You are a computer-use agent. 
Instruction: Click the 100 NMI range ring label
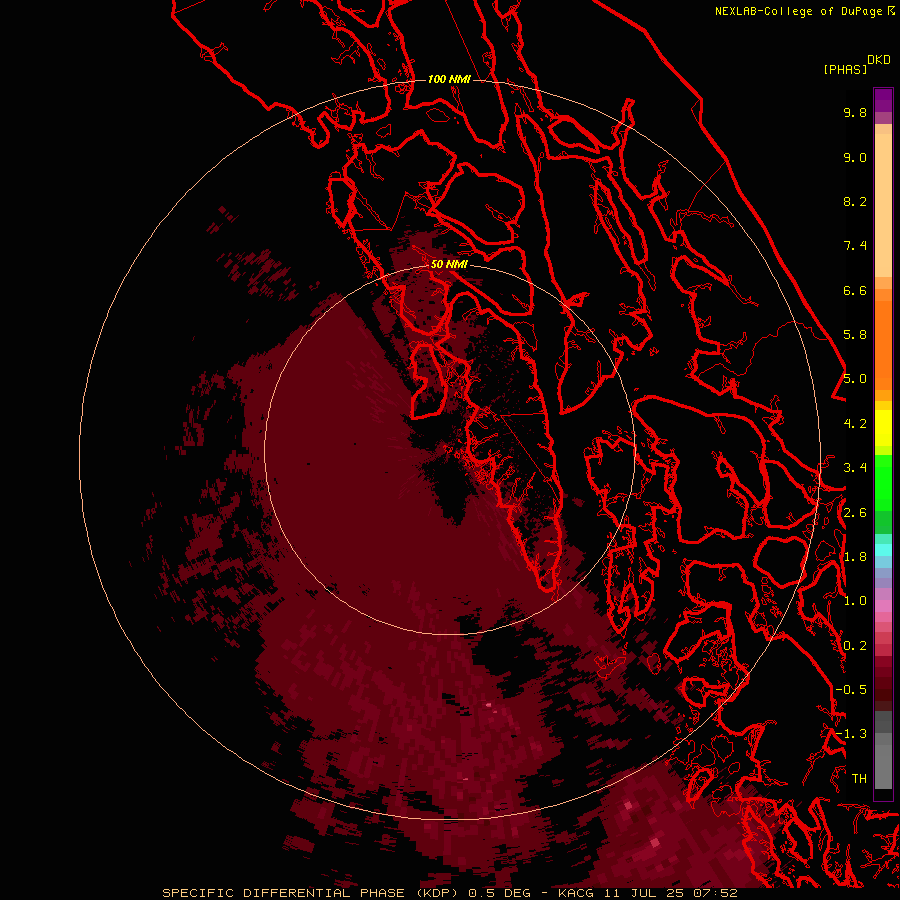(449, 79)
